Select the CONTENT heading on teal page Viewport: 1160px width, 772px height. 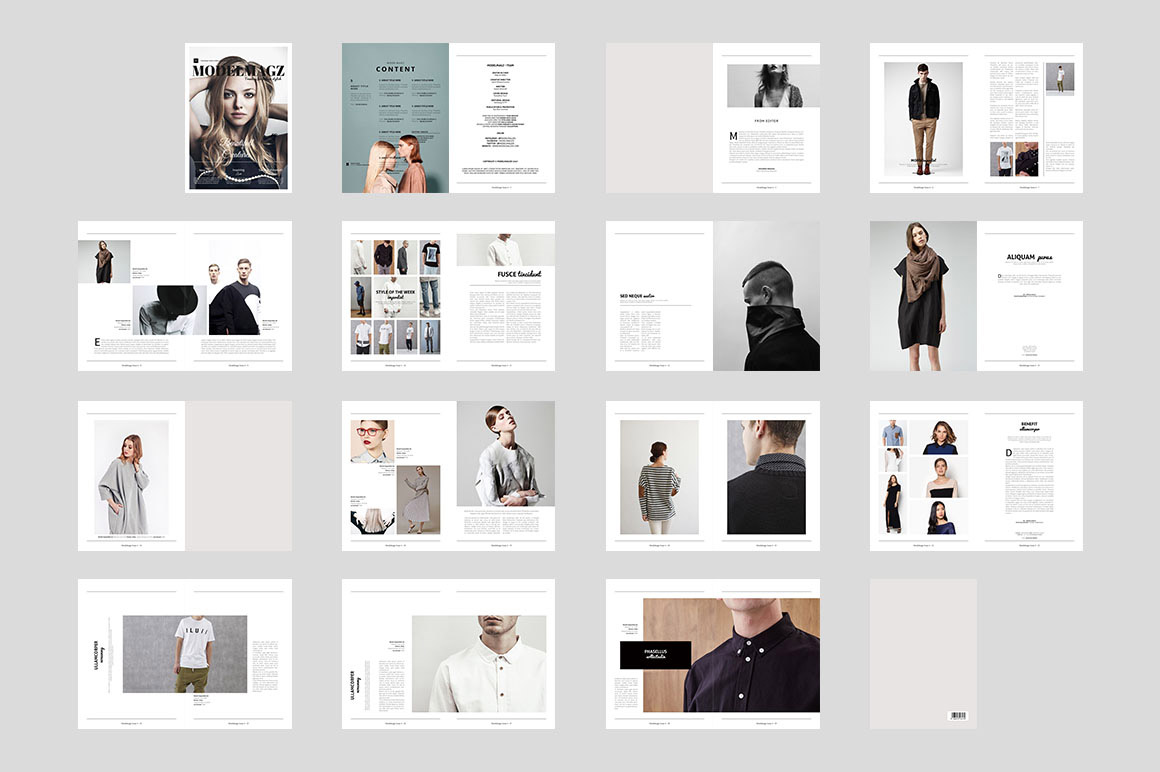click(395, 69)
